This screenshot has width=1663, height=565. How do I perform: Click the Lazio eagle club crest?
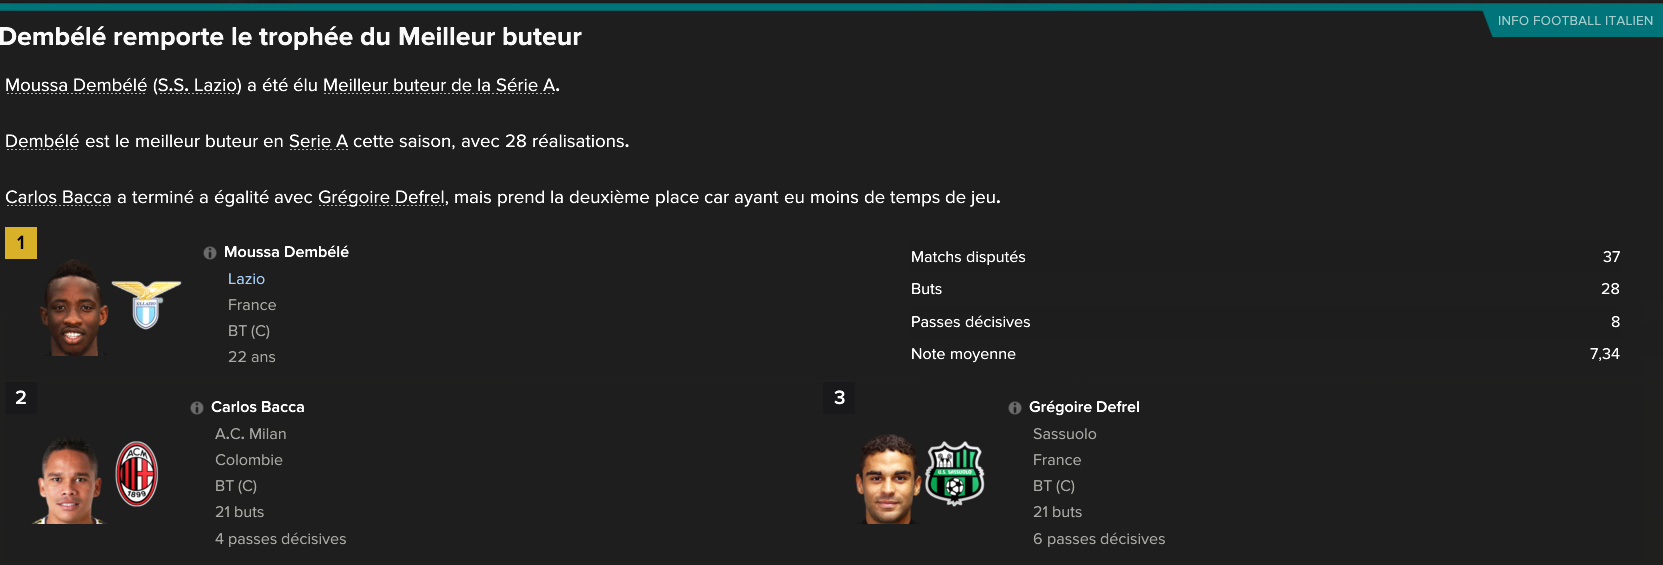(x=146, y=304)
